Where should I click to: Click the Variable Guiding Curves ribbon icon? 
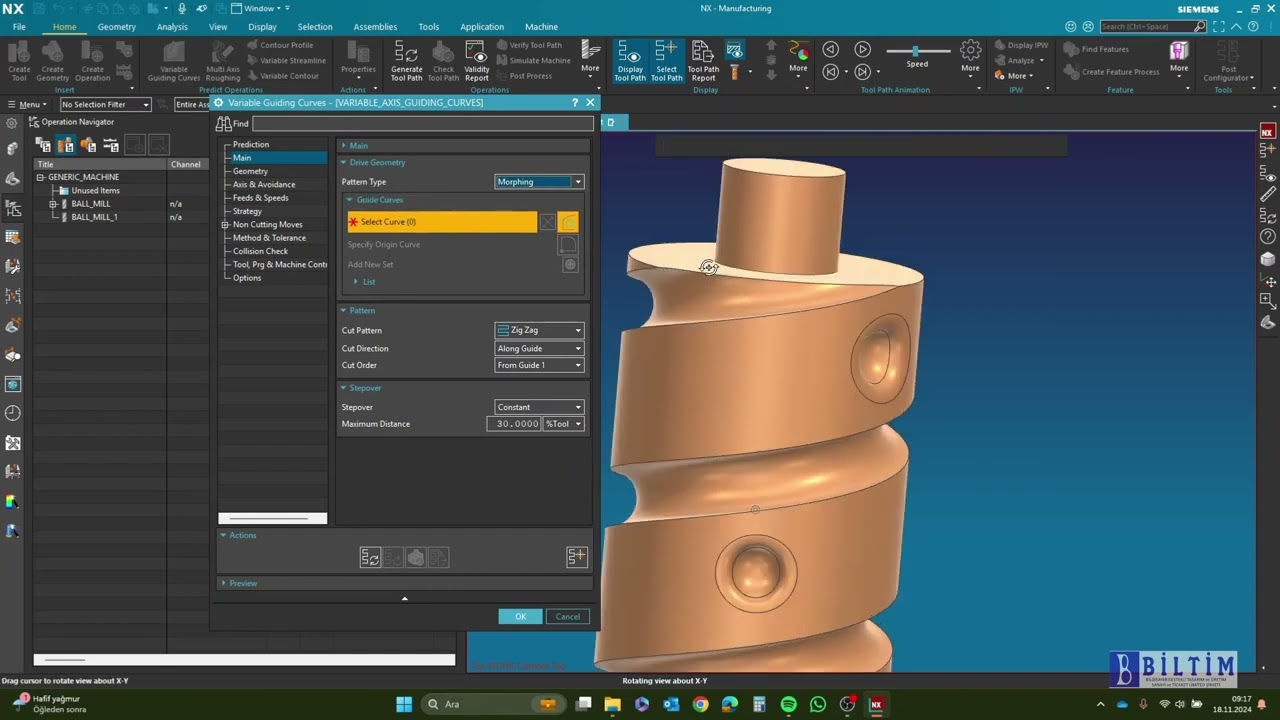174,60
